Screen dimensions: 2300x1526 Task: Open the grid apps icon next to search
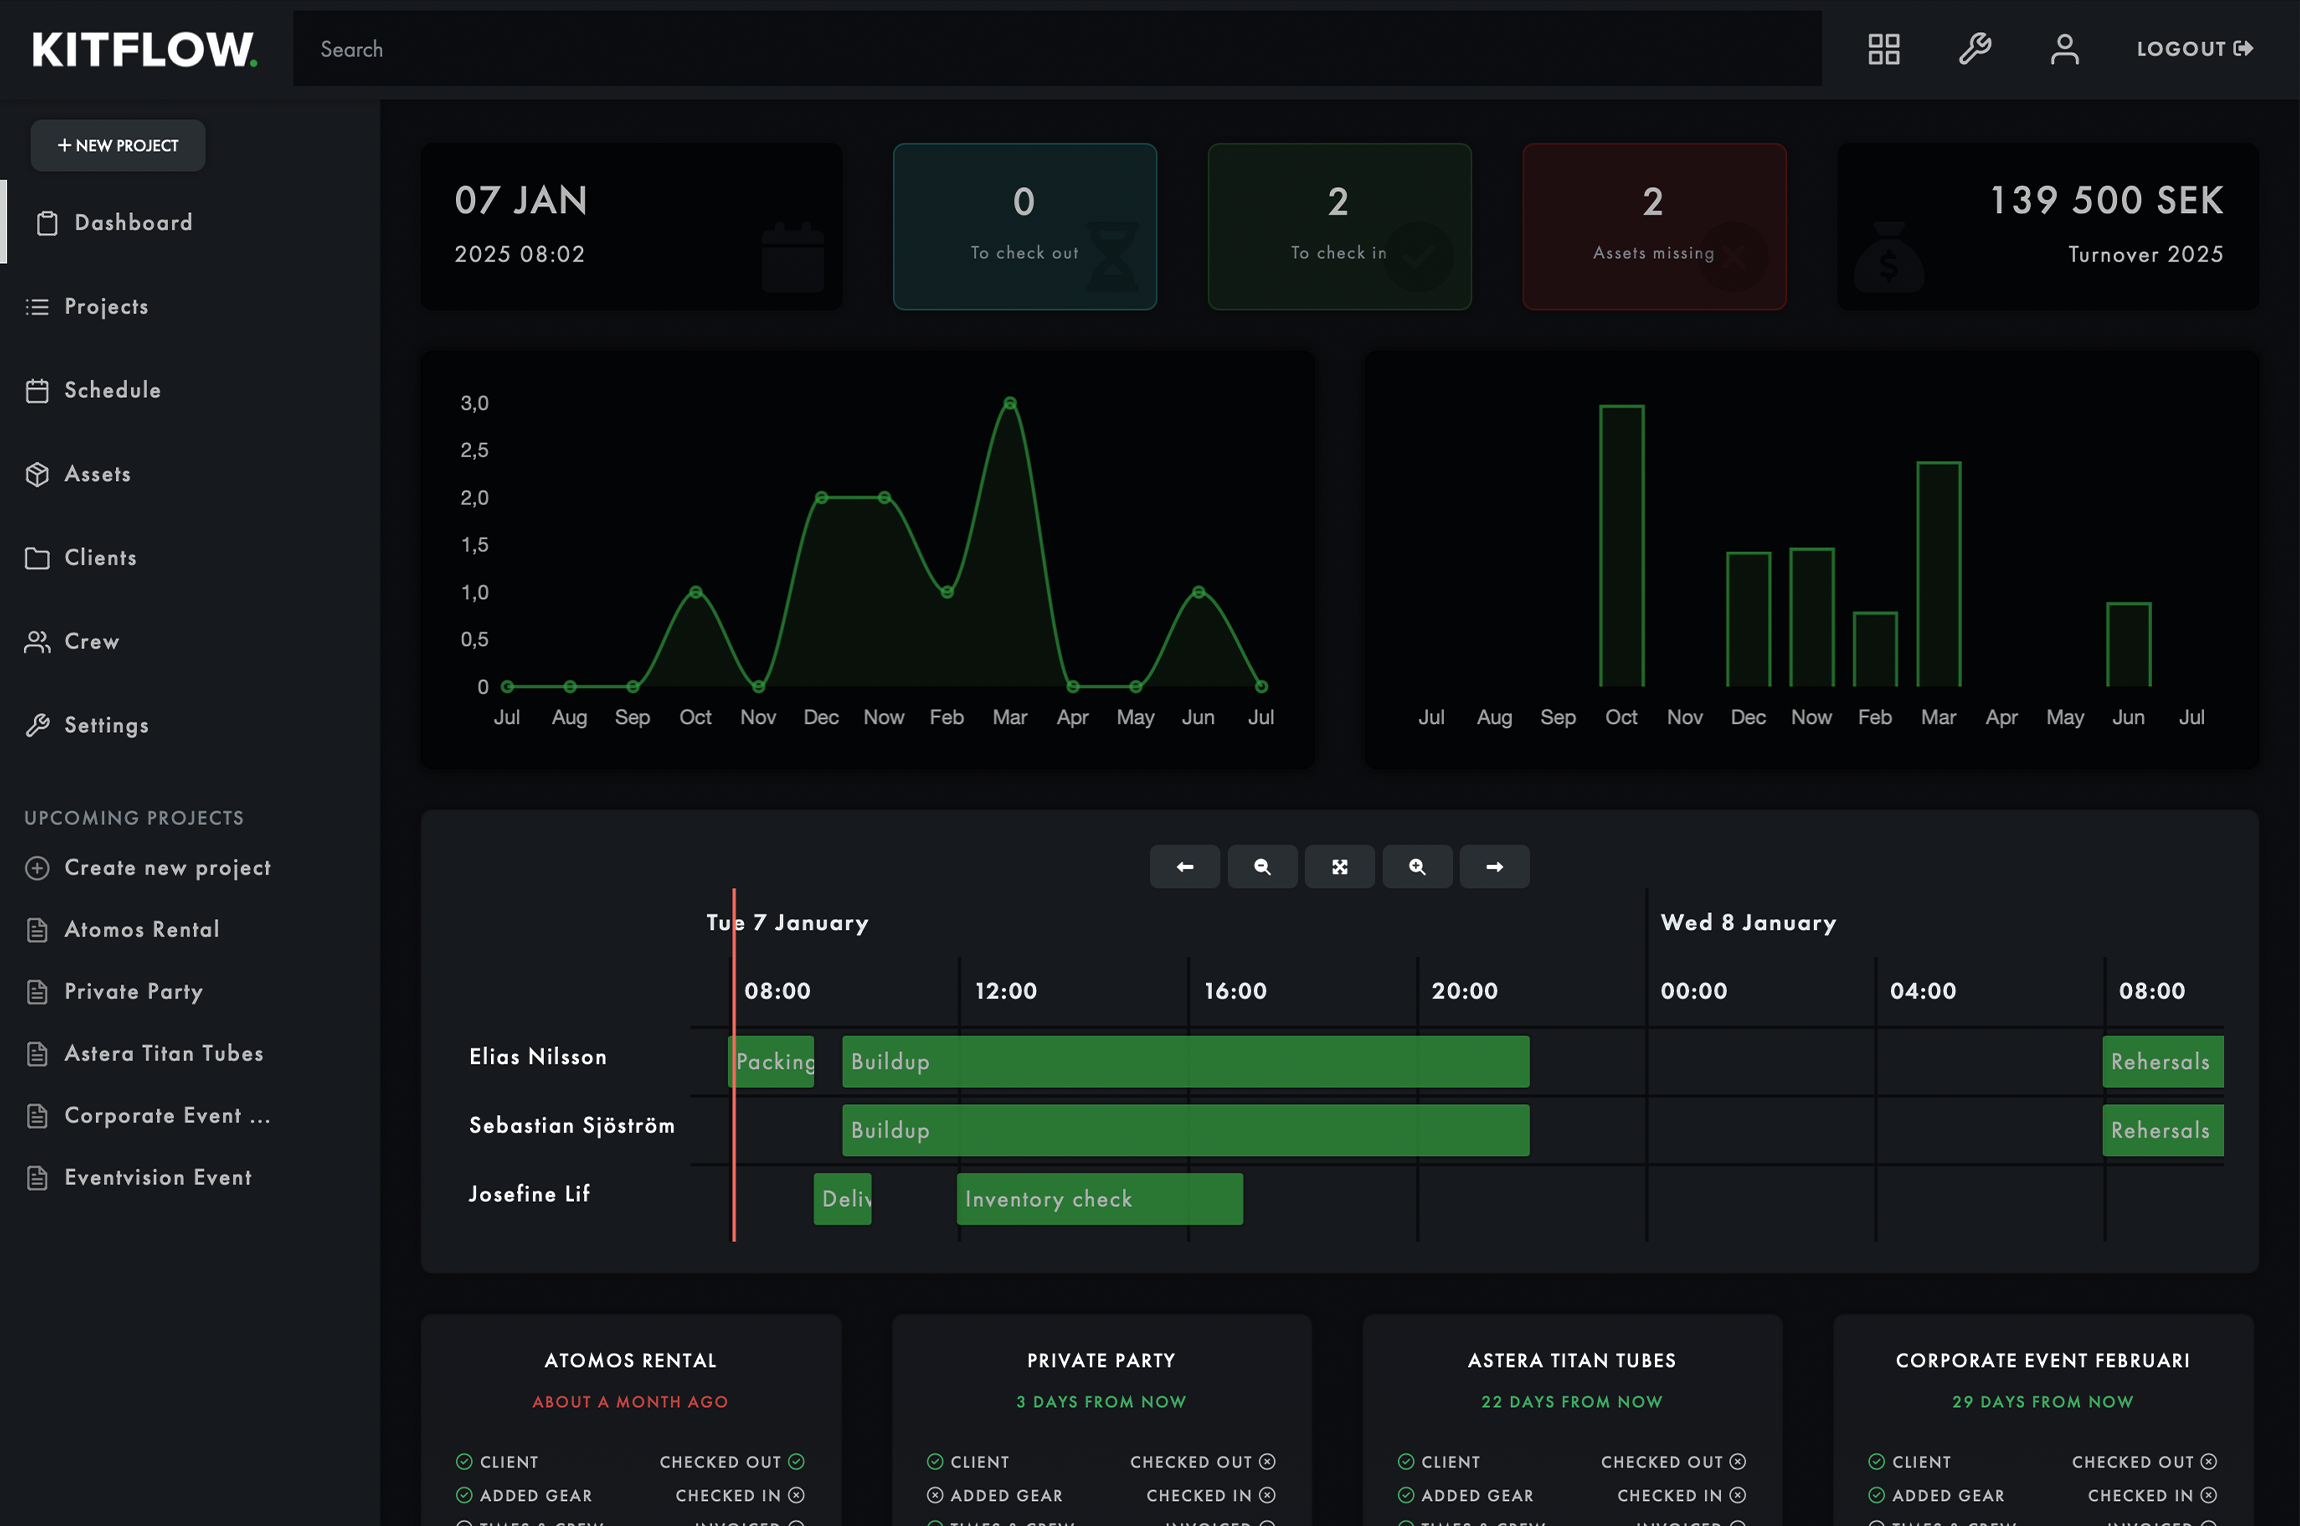(1883, 48)
